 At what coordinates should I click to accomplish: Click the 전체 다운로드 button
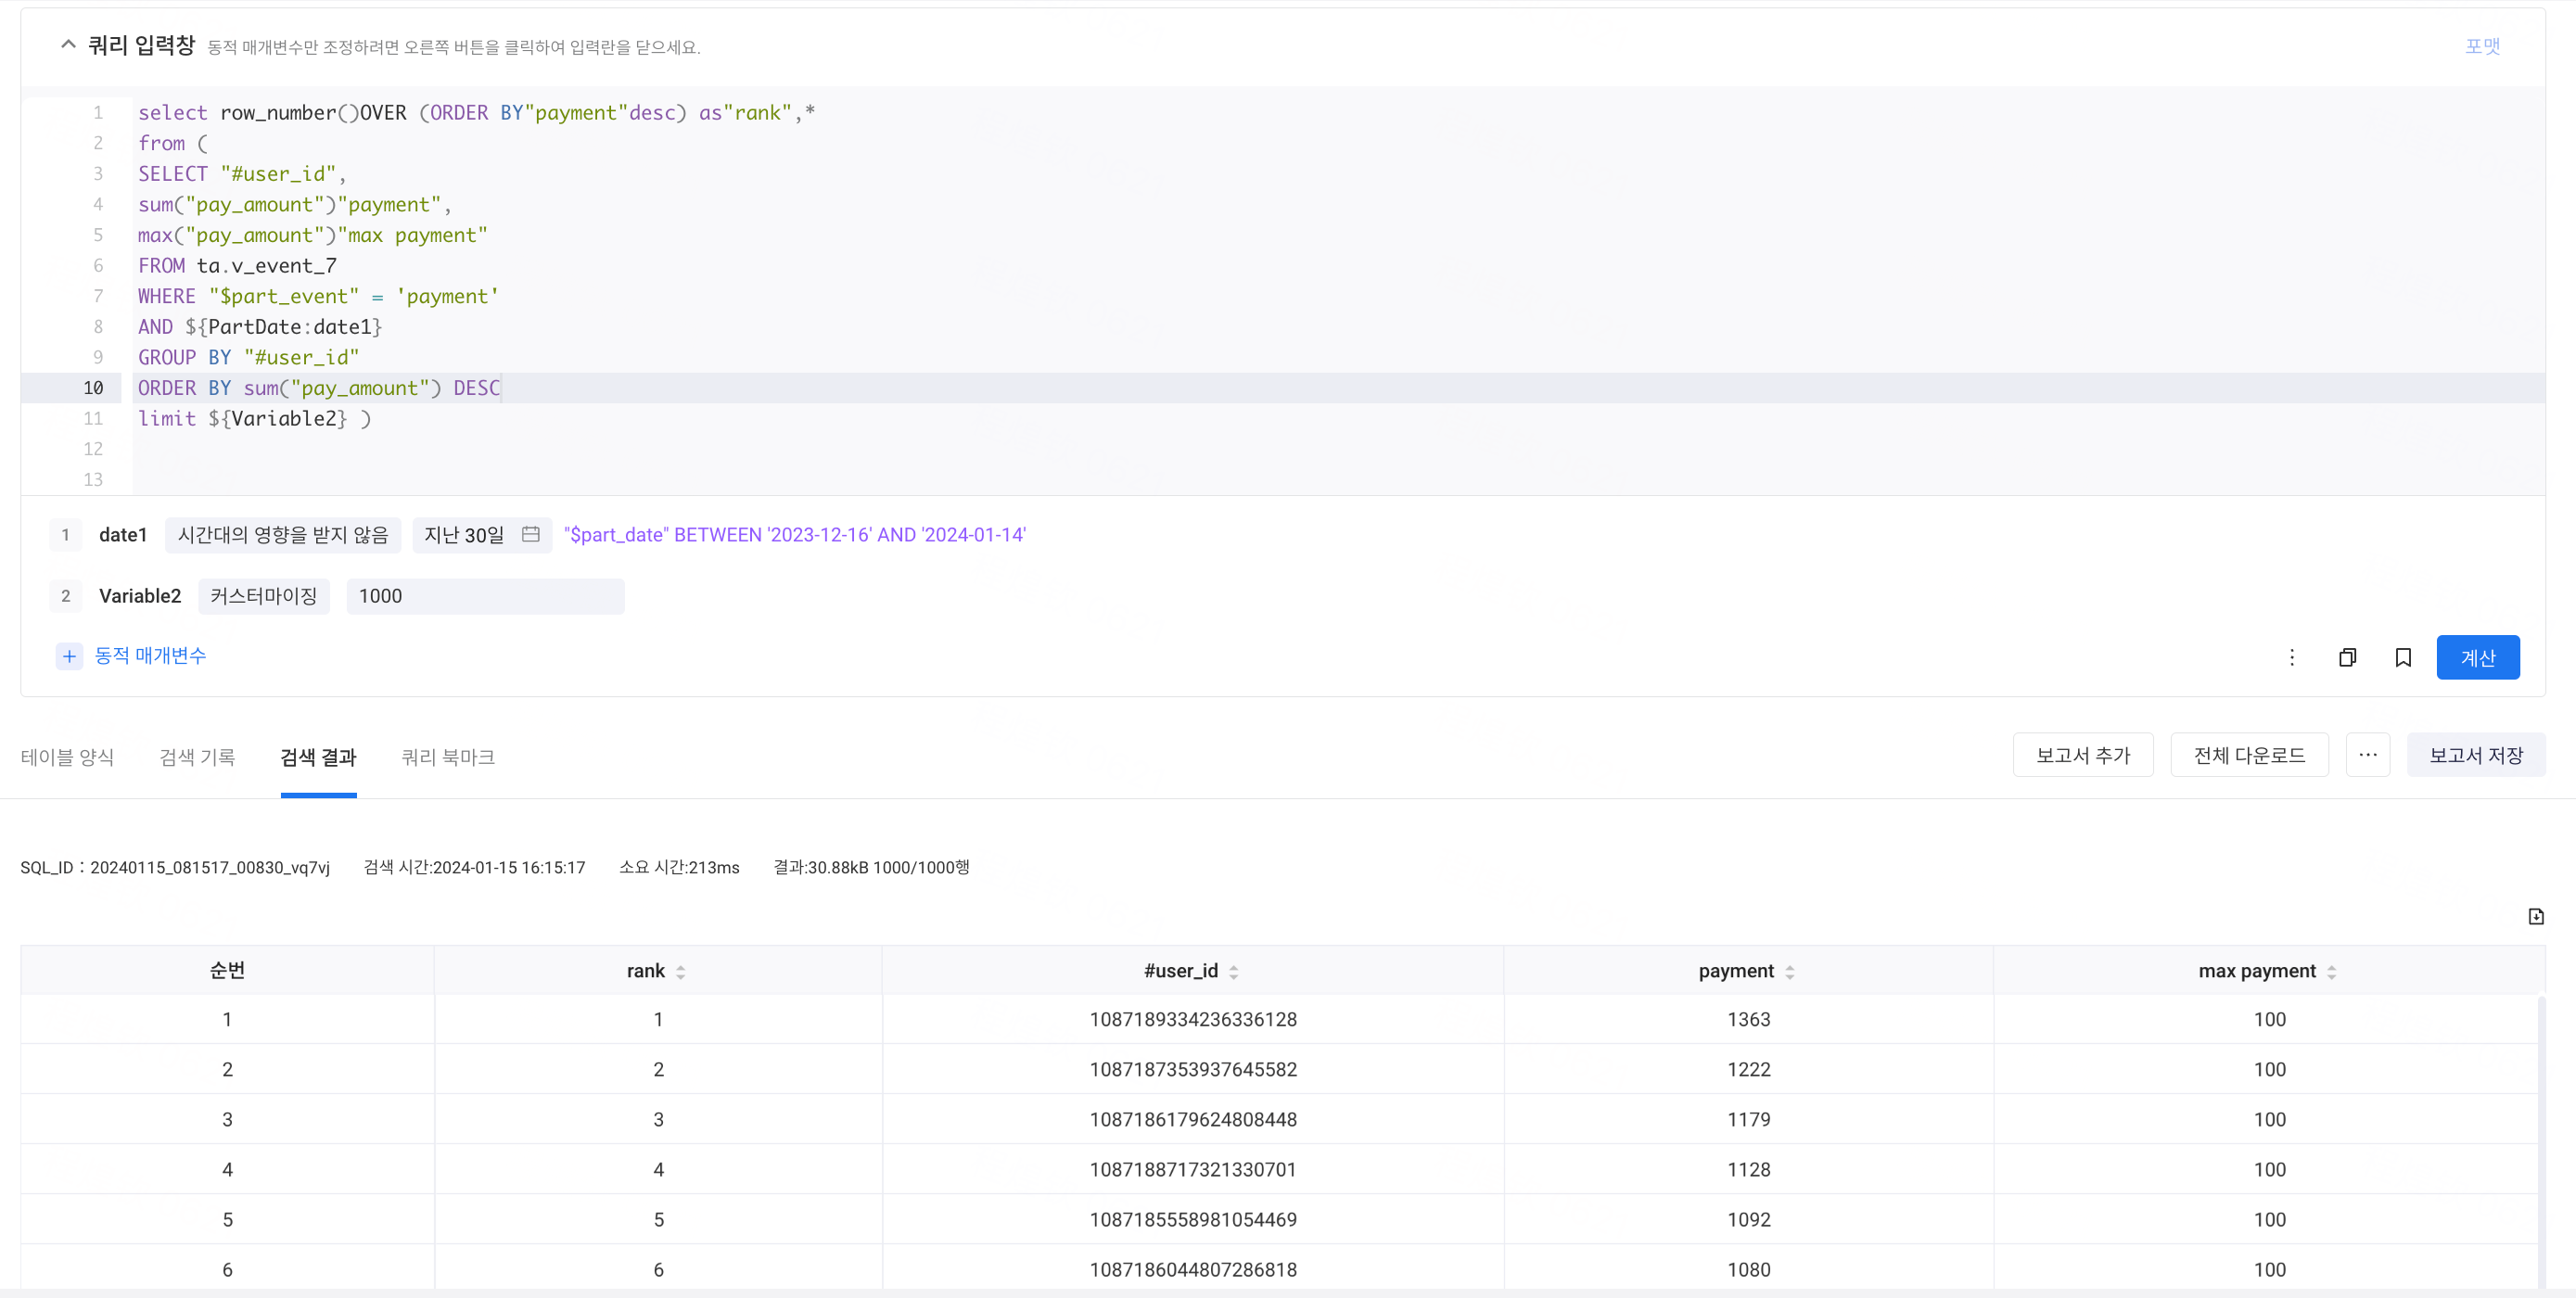pos(2249,755)
